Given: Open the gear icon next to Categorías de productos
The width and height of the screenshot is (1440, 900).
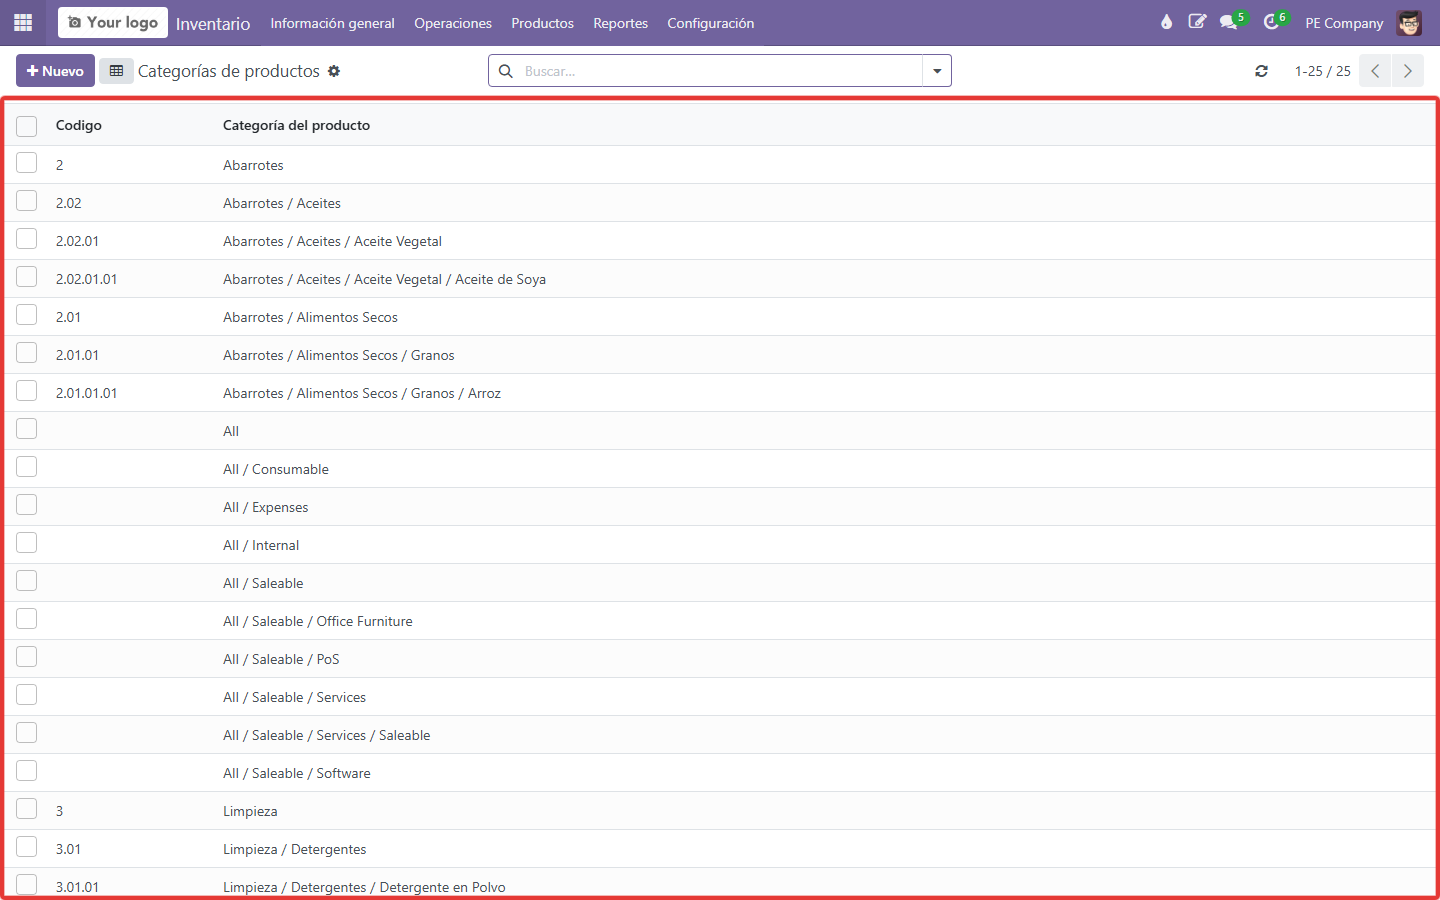Looking at the screenshot, I should [x=334, y=71].
